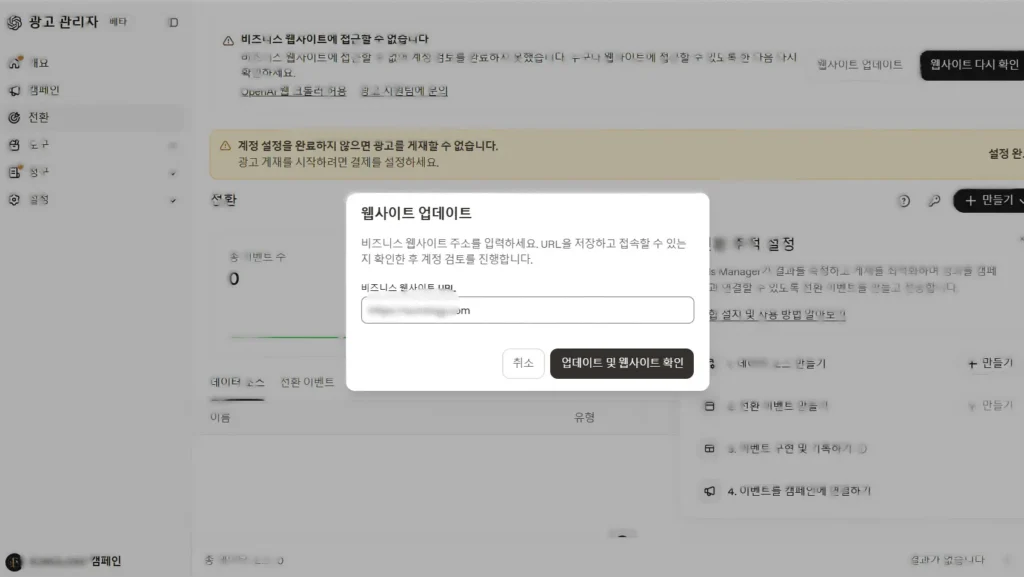Open the 청구 billing icon
This screenshot has height=577, width=1024.
pos(15,172)
